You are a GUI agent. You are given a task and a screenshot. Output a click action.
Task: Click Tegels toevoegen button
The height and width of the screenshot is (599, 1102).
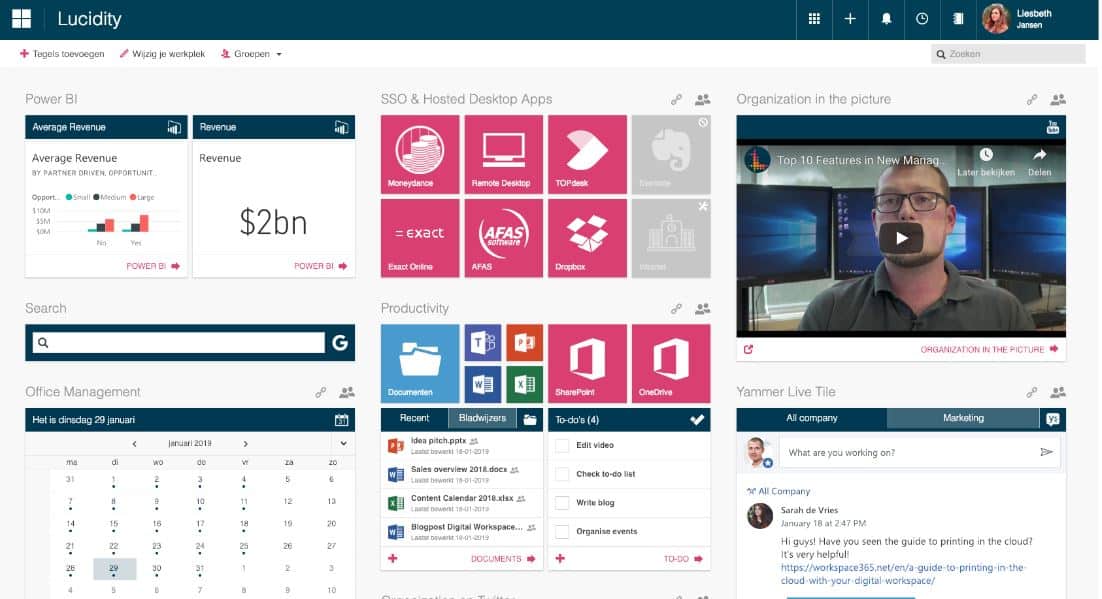pos(62,54)
